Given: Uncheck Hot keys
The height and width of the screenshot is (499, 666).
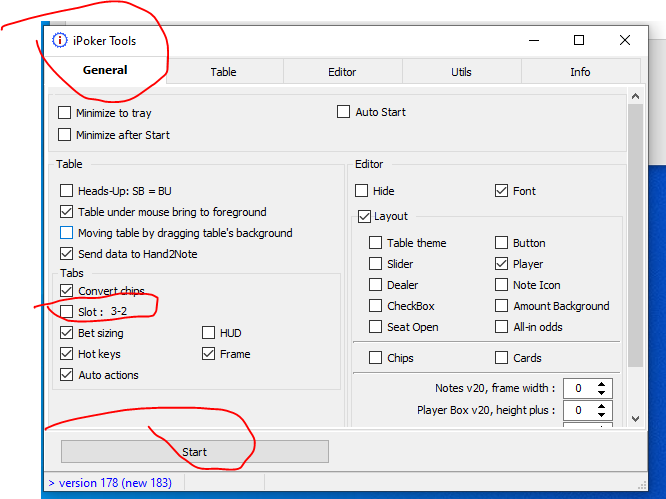Looking at the screenshot, I should (x=66, y=353).
